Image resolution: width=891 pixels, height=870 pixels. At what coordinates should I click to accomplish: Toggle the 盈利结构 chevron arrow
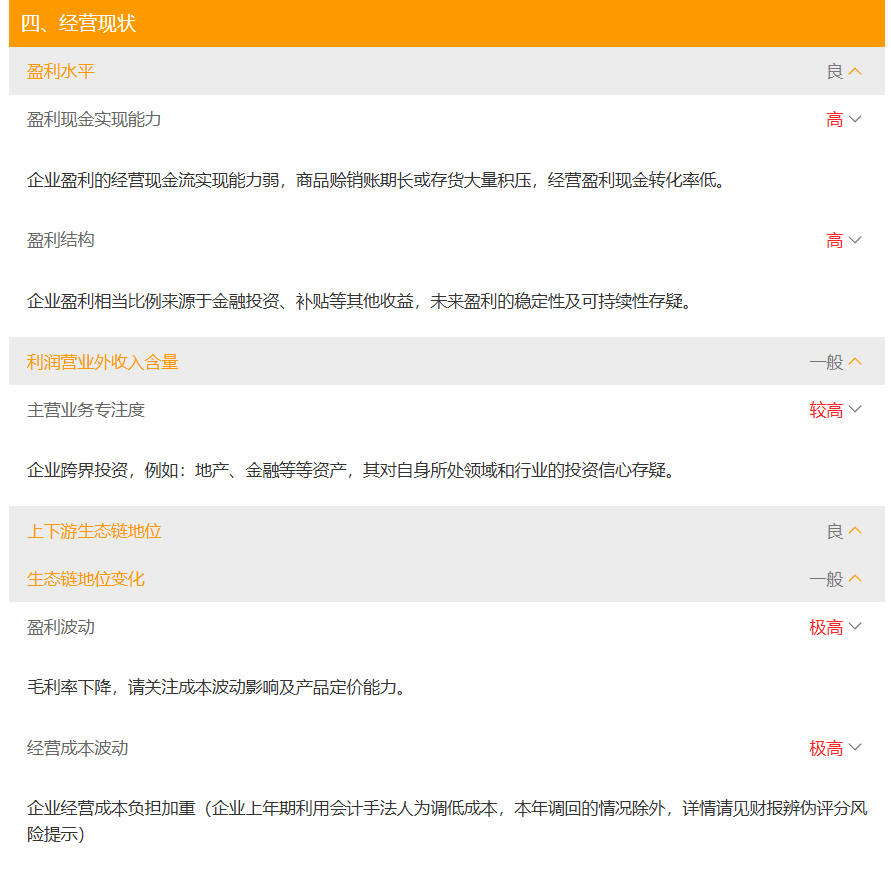click(855, 240)
